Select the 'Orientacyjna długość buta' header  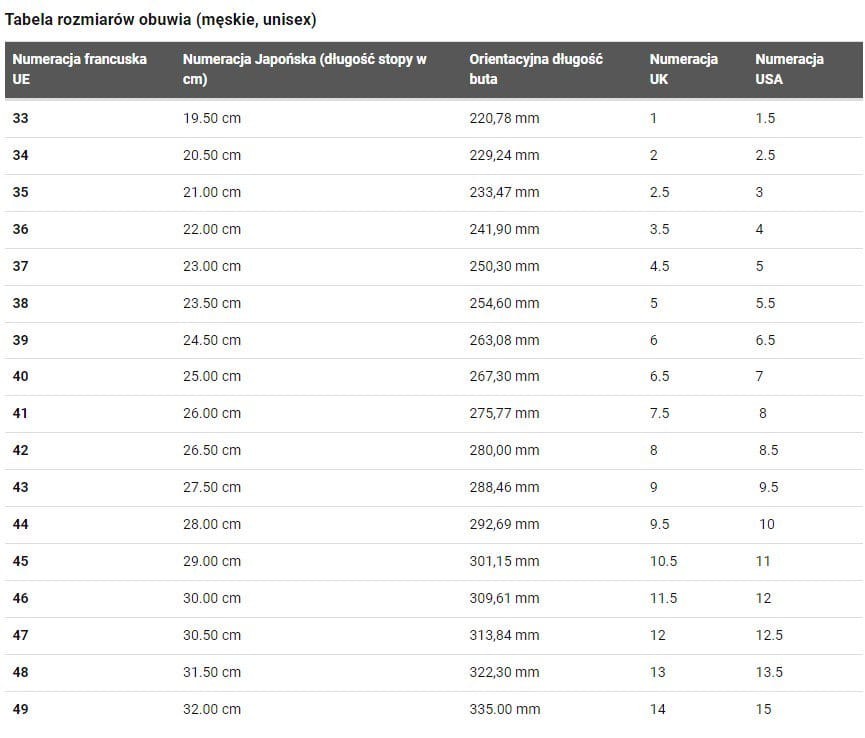[x=535, y=69]
